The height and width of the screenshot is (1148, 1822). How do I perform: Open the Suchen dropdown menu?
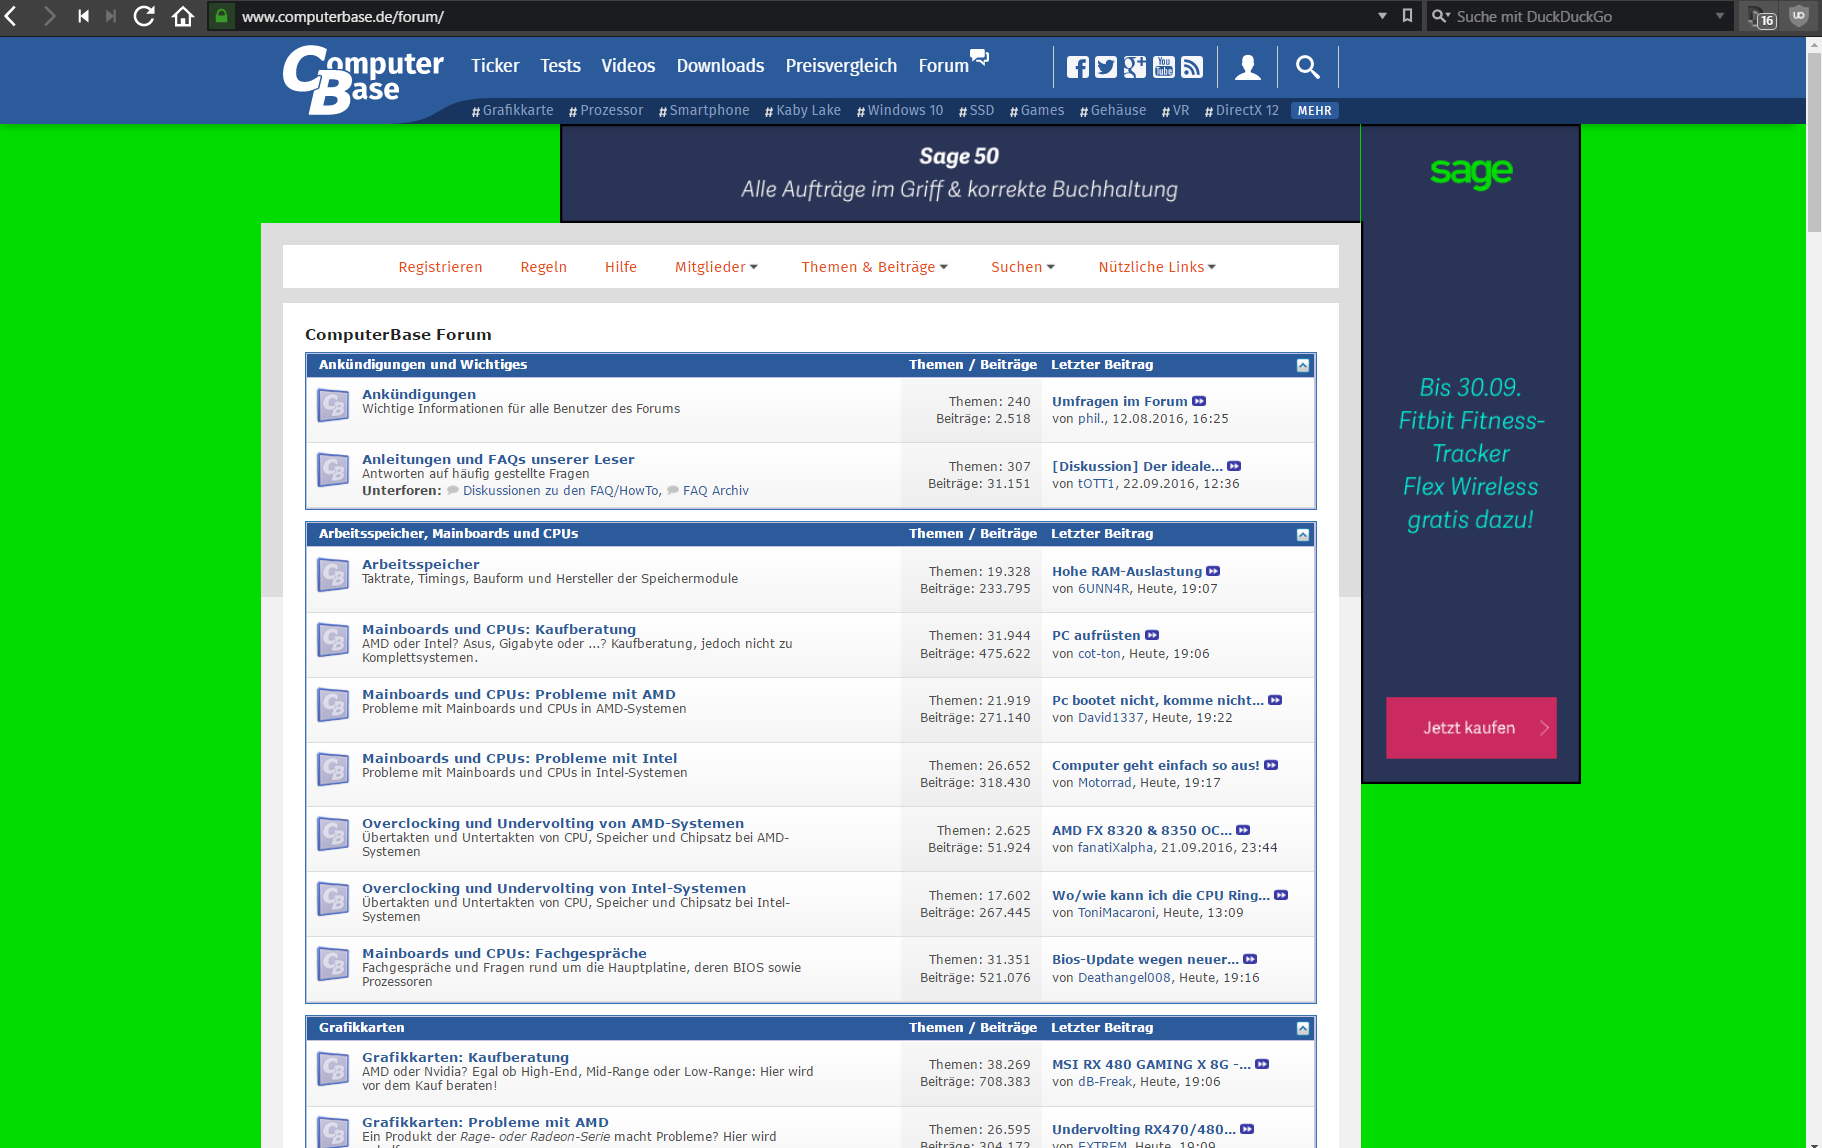click(1022, 267)
